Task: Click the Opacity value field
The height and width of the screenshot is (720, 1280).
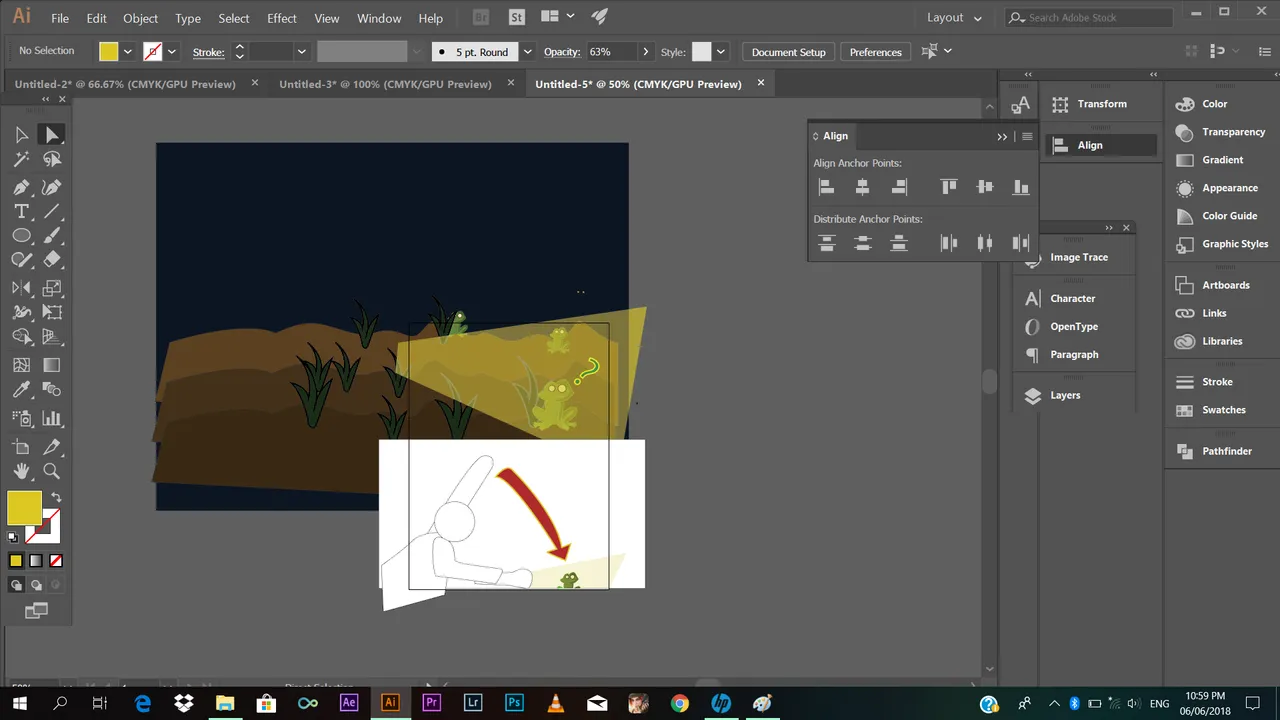Action: click(x=611, y=52)
